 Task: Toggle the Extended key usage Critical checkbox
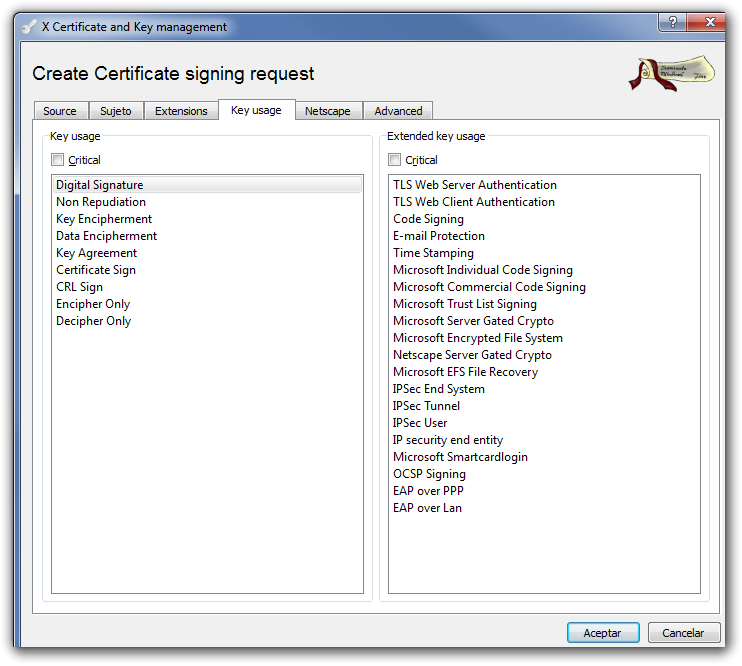click(395, 160)
